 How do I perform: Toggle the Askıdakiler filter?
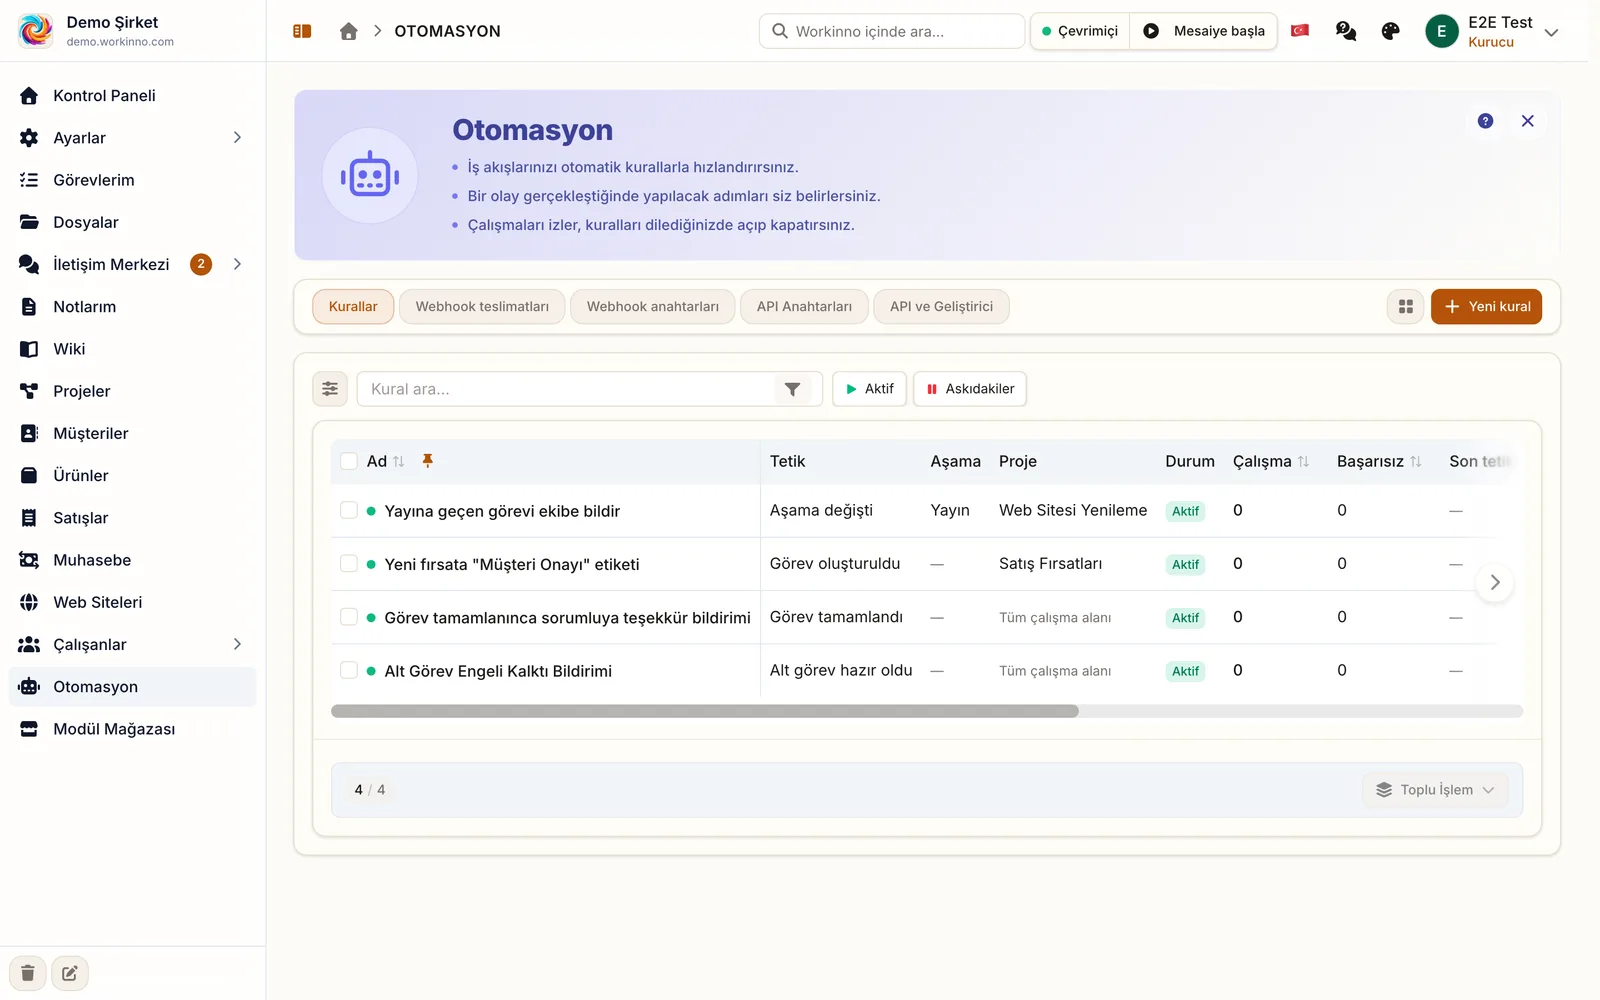click(970, 389)
